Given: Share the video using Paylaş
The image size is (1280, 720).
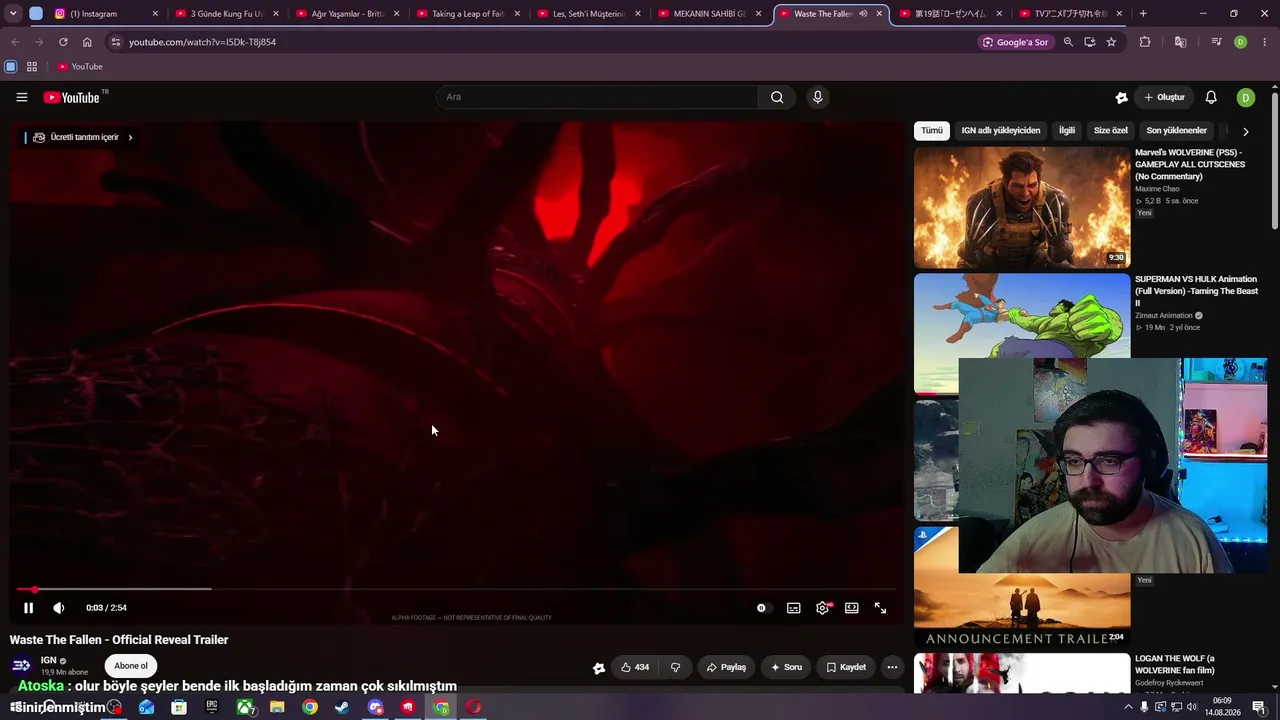Looking at the screenshot, I should click(x=726, y=667).
